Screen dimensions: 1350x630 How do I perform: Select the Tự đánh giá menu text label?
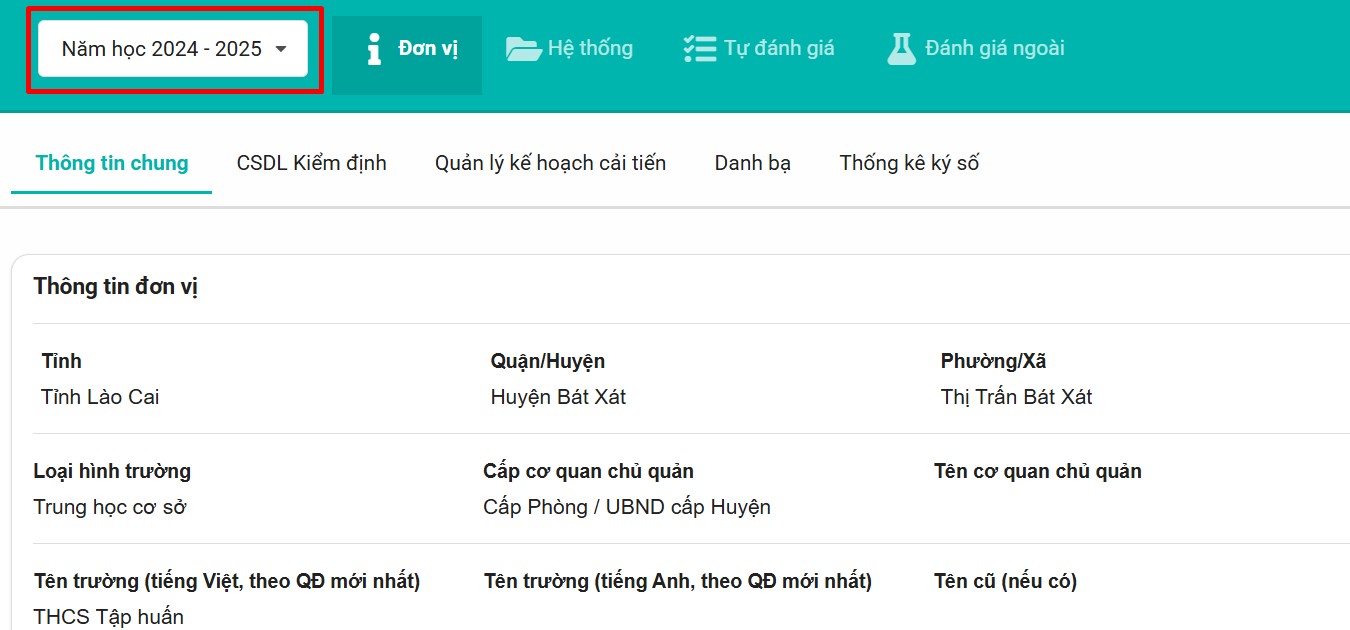779,48
